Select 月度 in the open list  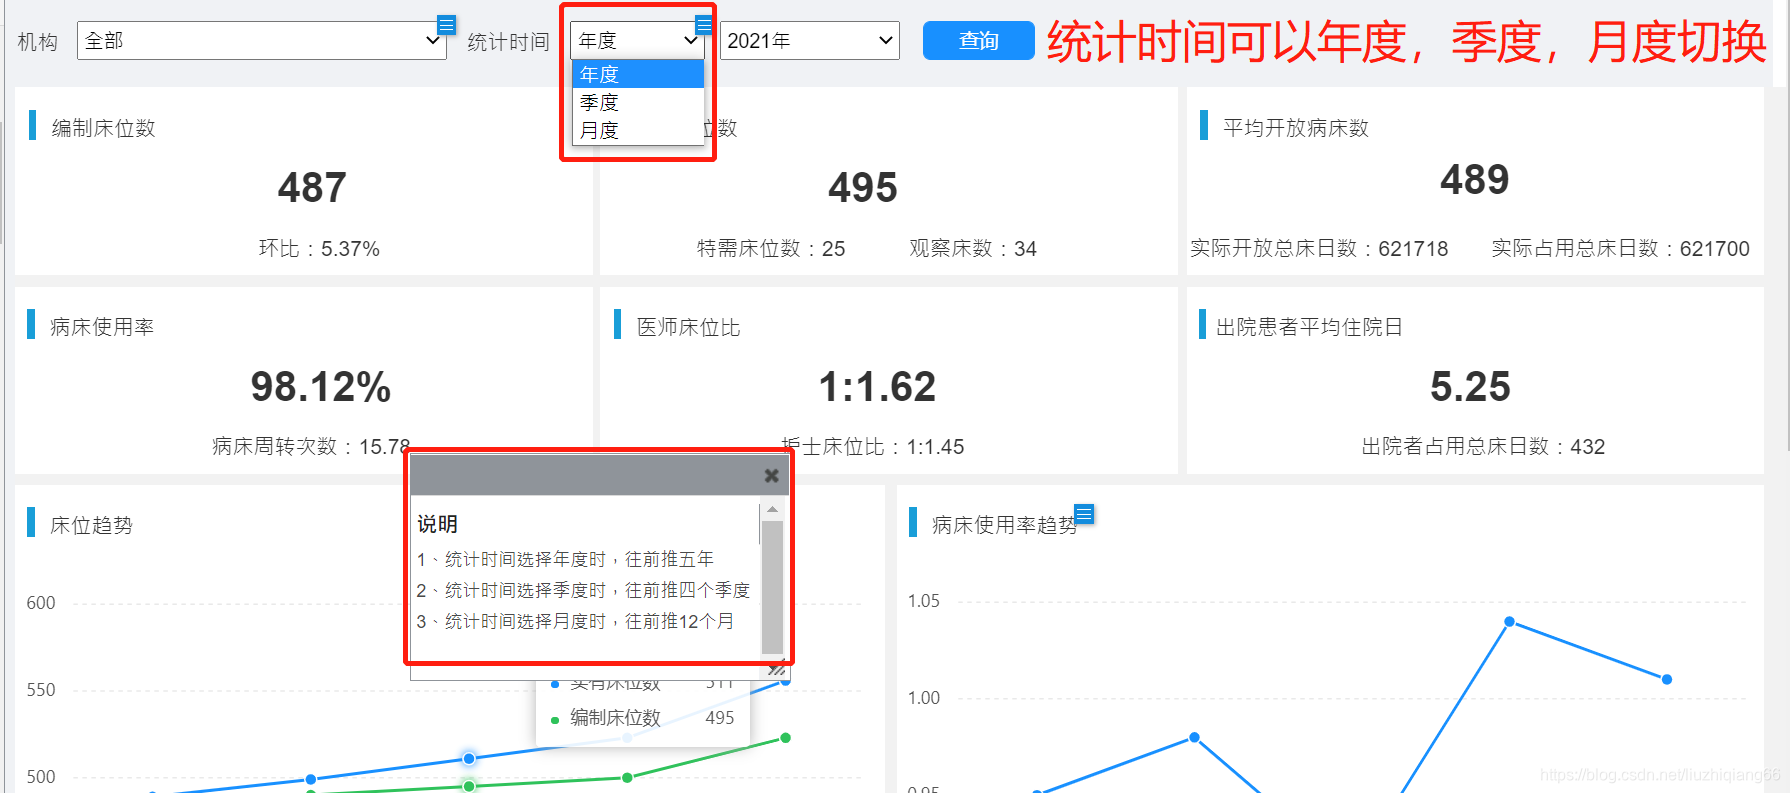pos(638,130)
